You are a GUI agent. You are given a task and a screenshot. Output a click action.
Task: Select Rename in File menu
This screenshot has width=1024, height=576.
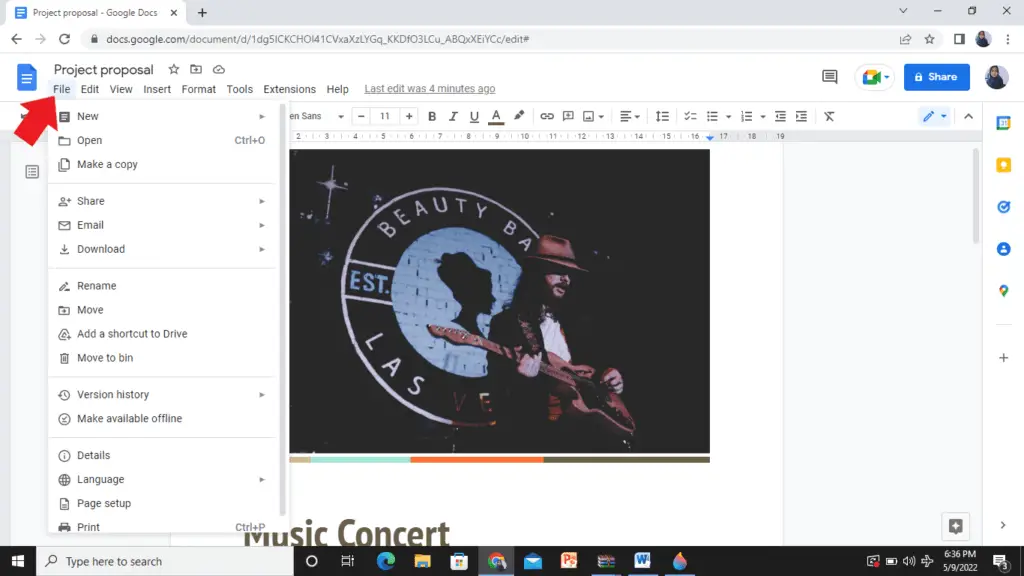(x=163, y=285)
